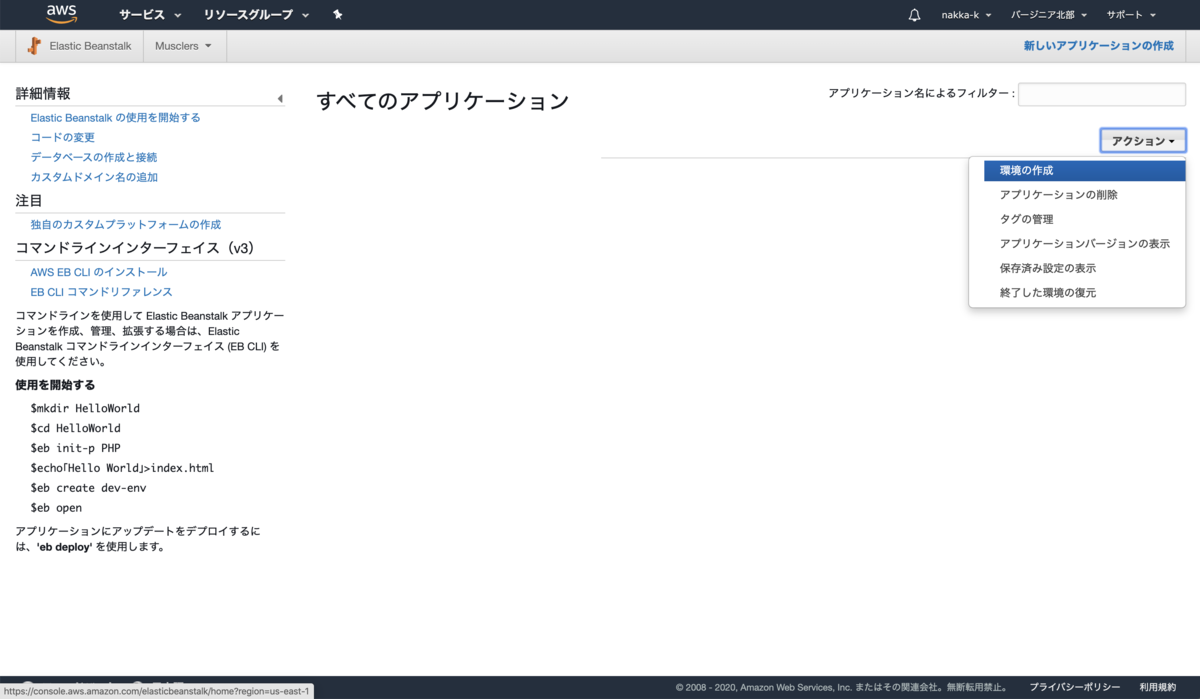Viewport: 1200px width, 699px height.
Task: Open the プライバシーポリシー footer link
Action: (1074, 687)
